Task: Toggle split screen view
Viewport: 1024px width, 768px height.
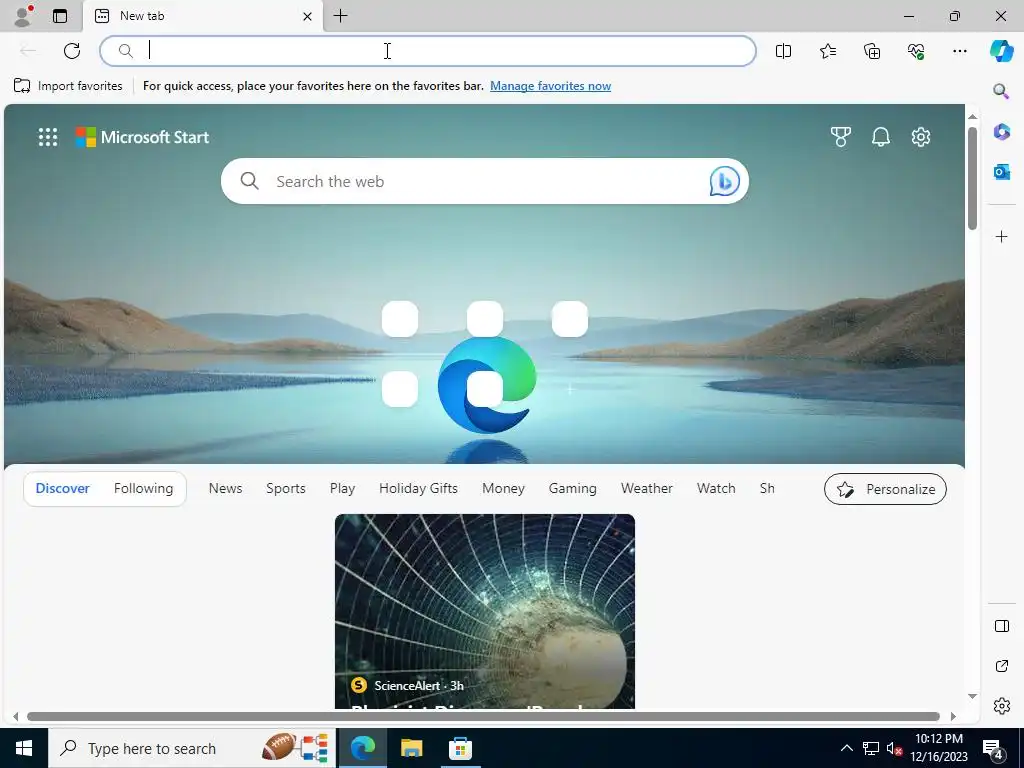Action: [783, 51]
